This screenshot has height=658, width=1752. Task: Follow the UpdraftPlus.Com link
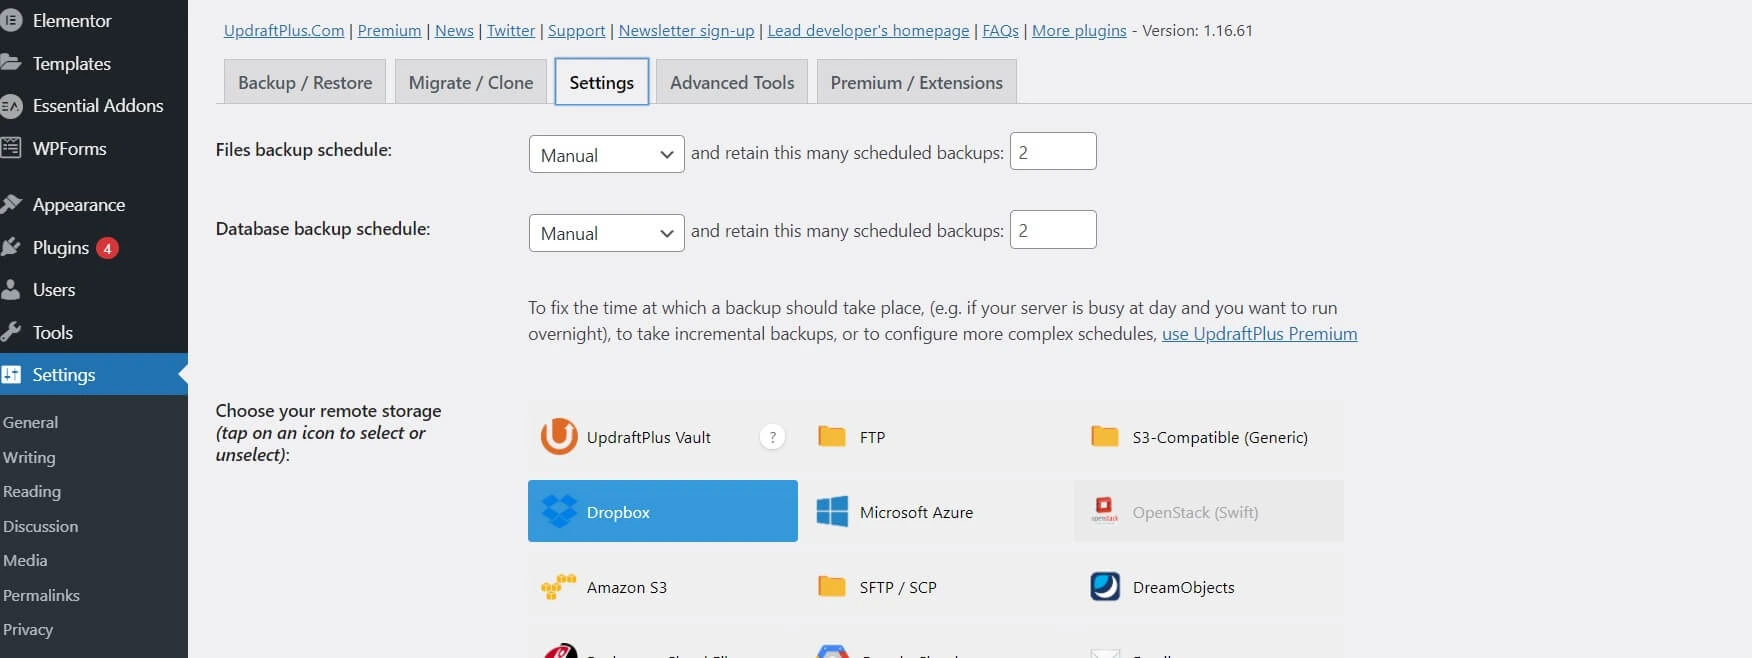pos(284,30)
